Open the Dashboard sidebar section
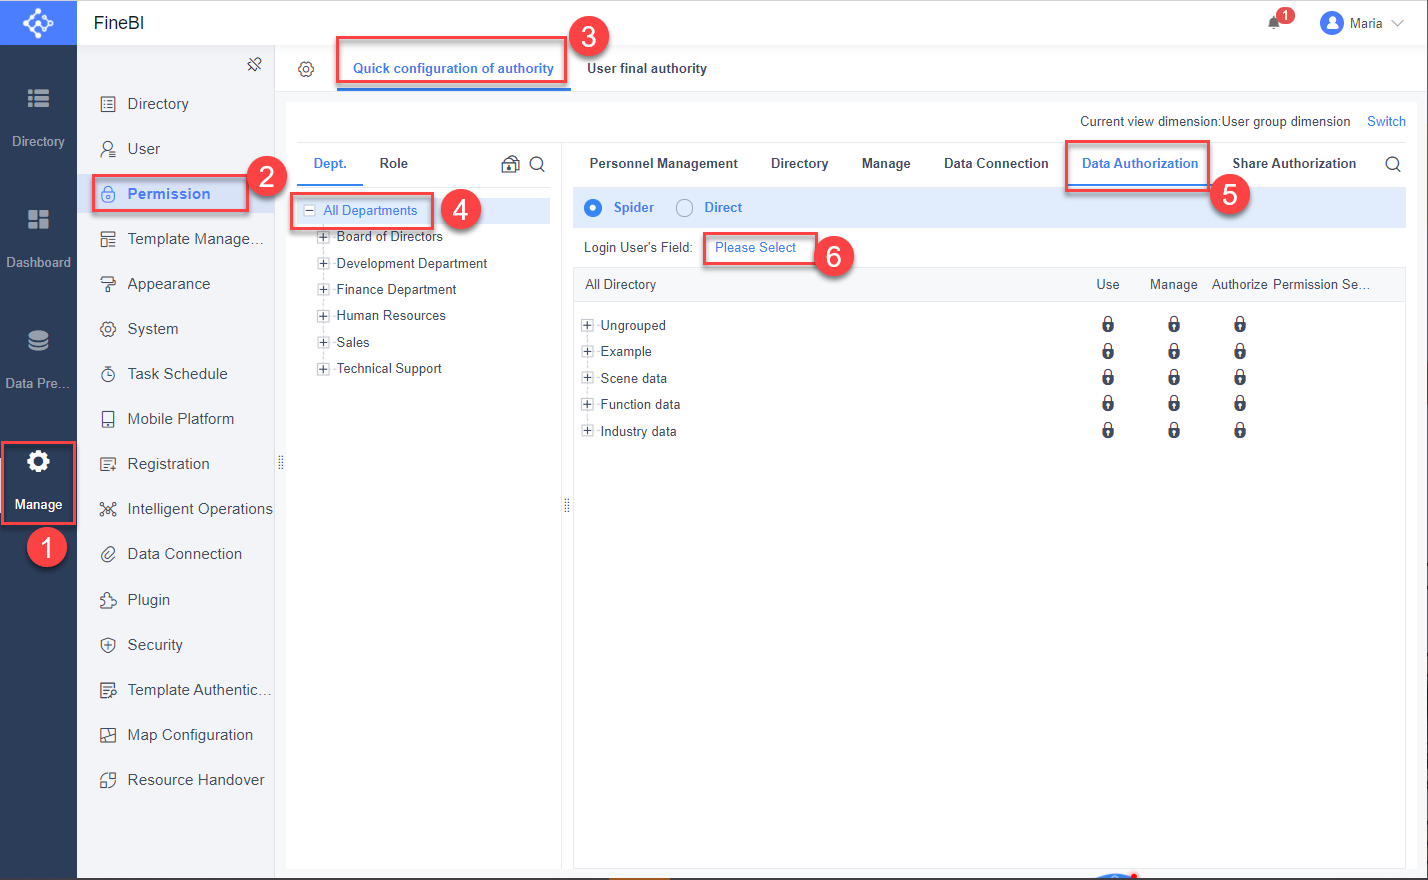 pyautogui.click(x=38, y=238)
